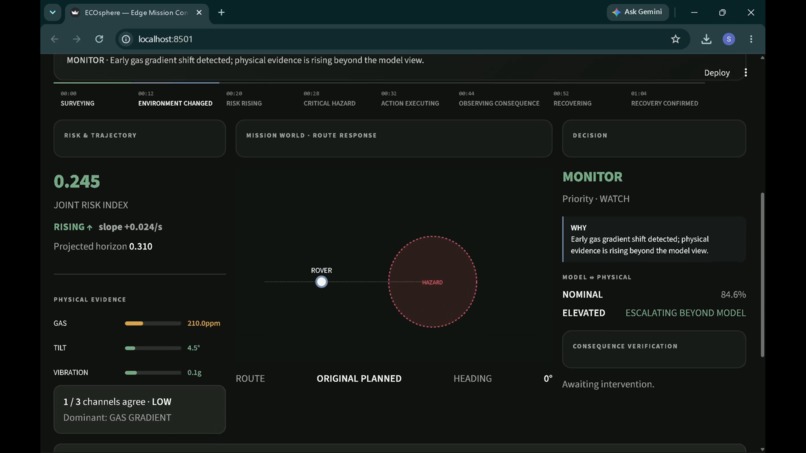Screen dimensions: 806x453
Task: Click the MONITOR decision heading
Action: tap(592, 177)
